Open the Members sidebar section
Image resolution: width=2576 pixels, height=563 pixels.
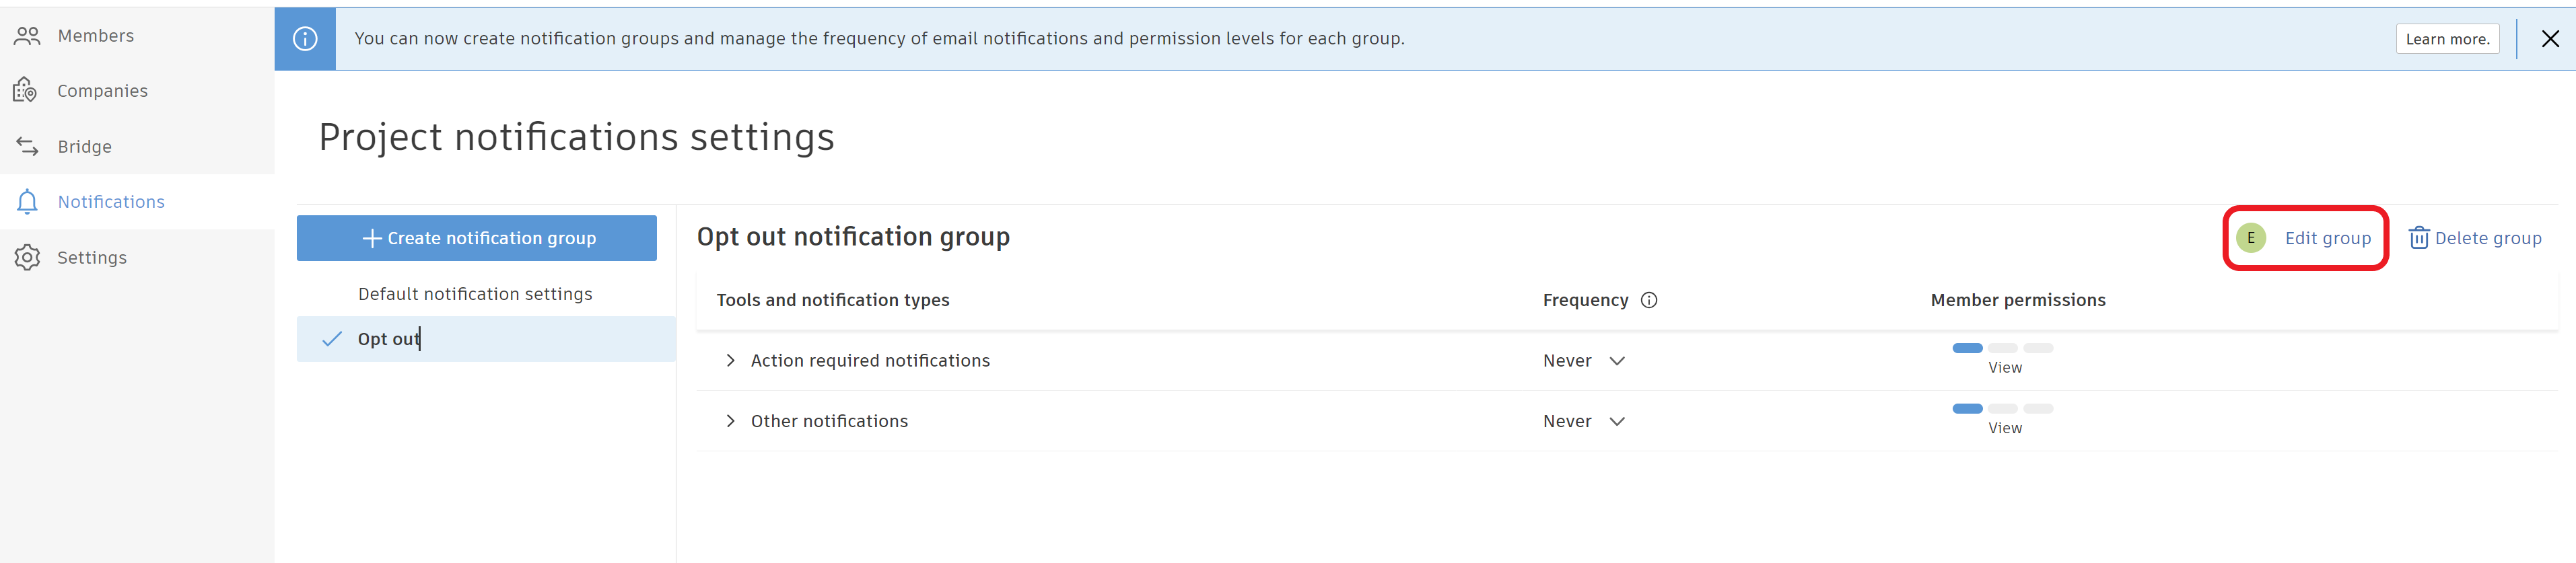pos(95,35)
